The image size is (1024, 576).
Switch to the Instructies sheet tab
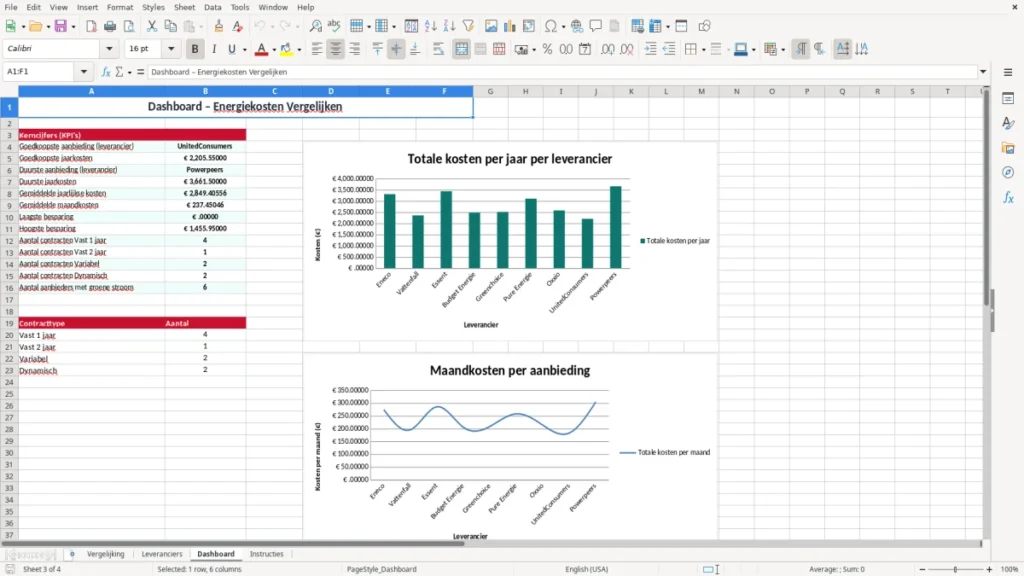pos(266,554)
